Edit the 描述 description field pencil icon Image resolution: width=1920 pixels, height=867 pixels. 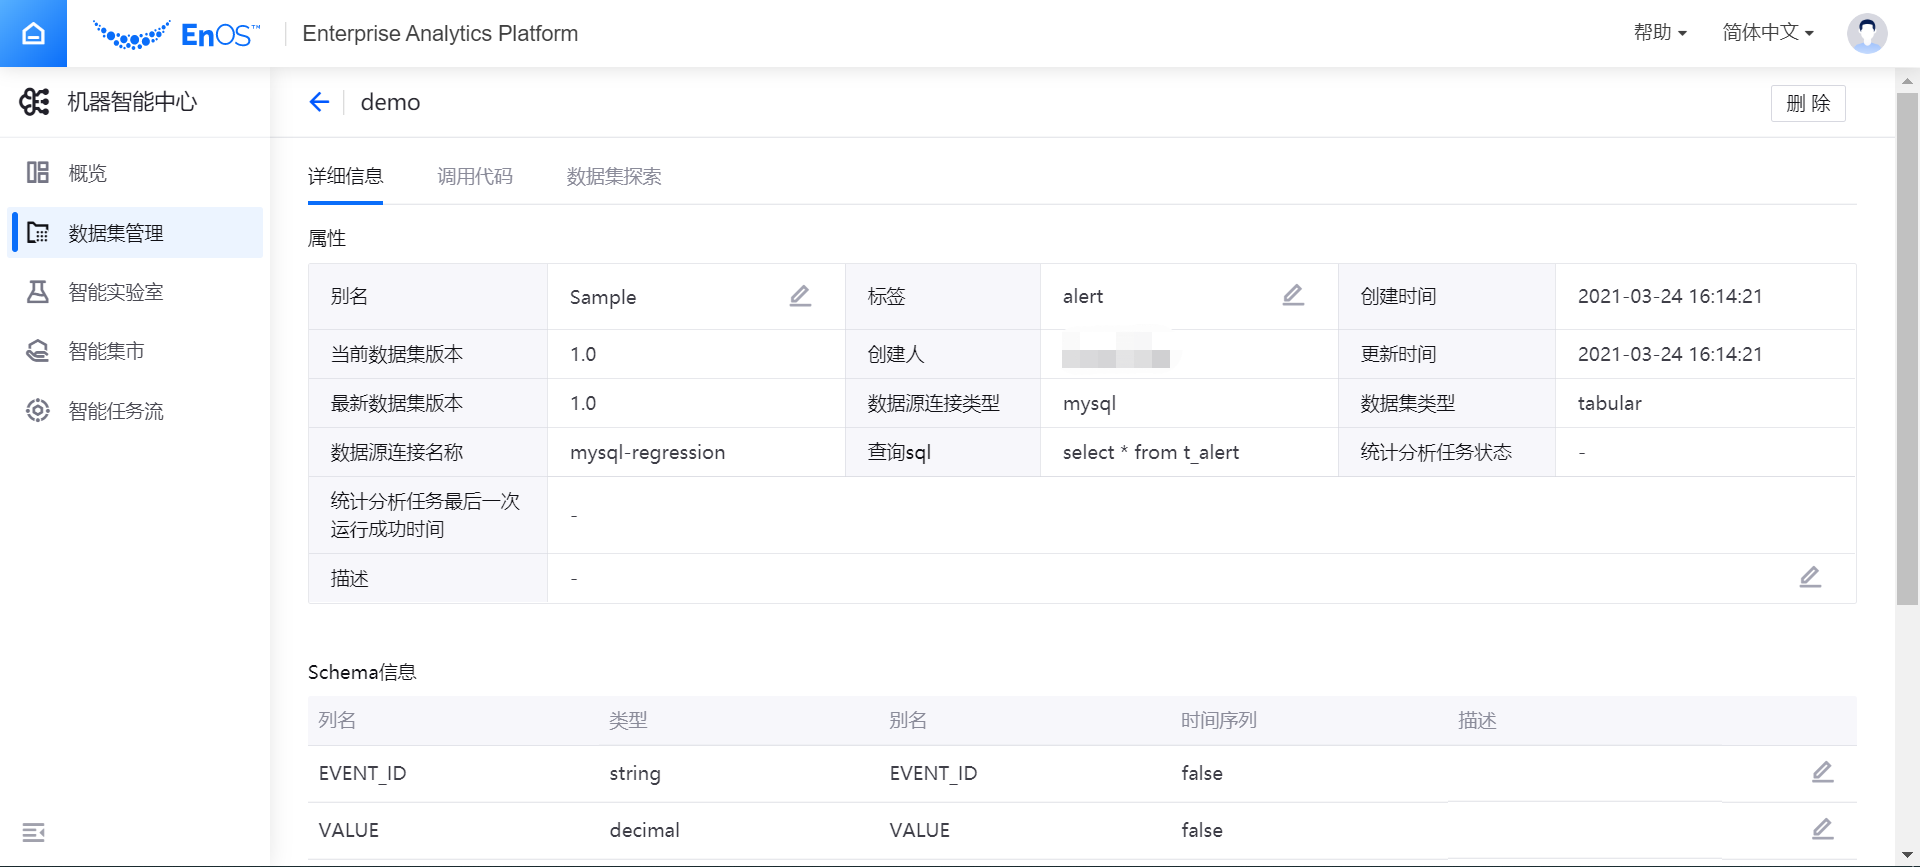coord(1810,577)
